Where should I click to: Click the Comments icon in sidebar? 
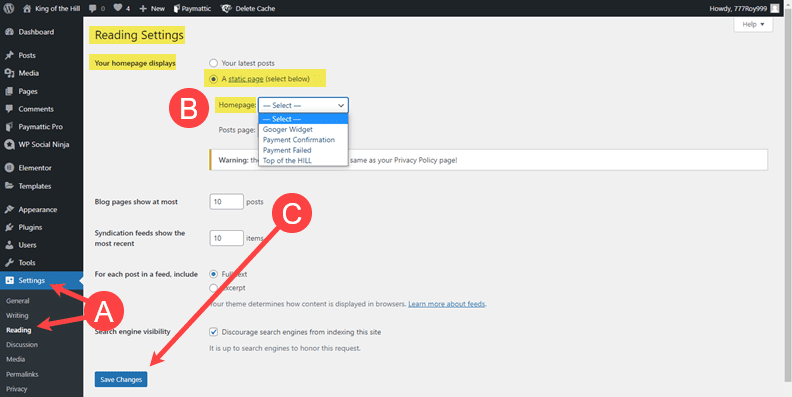click(x=9, y=109)
